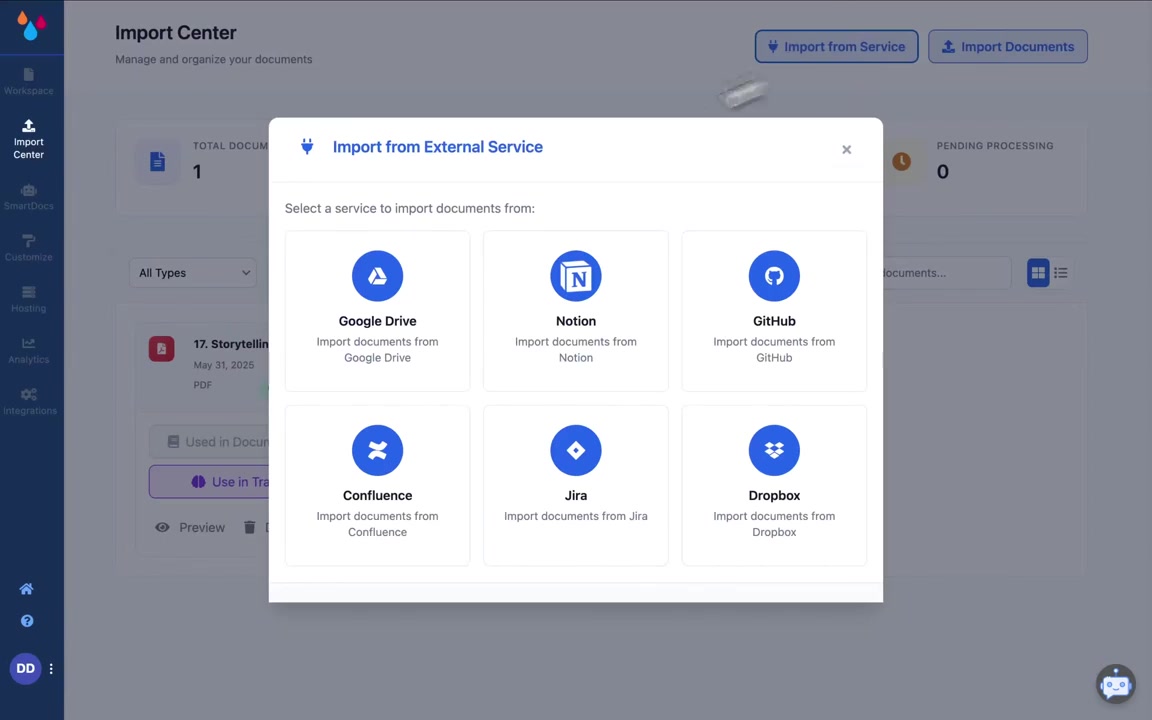
Task: Click the 'Google Drive' card title
Action: click(x=377, y=321)
